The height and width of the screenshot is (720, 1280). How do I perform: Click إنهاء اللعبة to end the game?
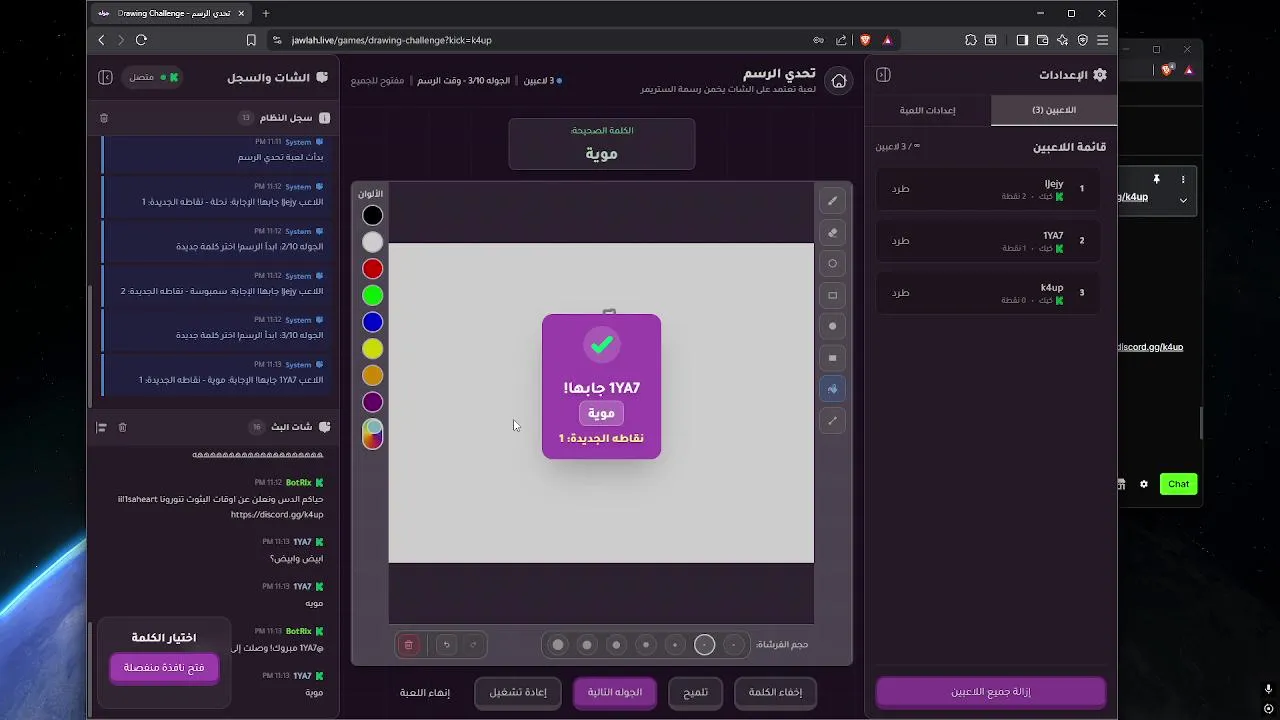tap(425, 692)
